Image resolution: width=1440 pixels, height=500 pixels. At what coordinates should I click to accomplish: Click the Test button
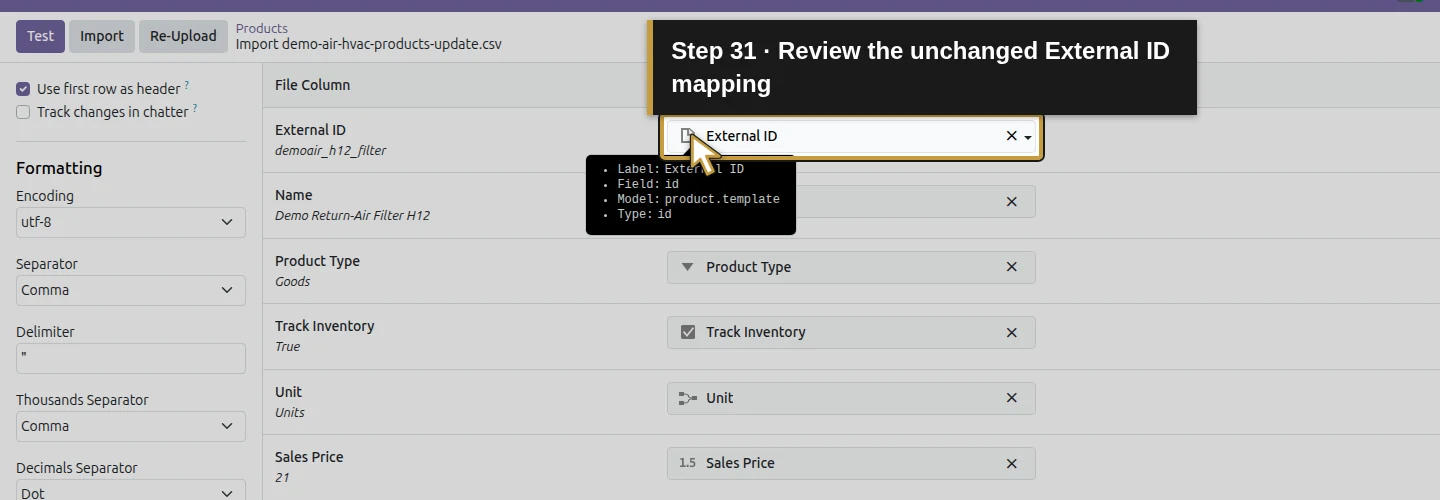coord(40,36)
